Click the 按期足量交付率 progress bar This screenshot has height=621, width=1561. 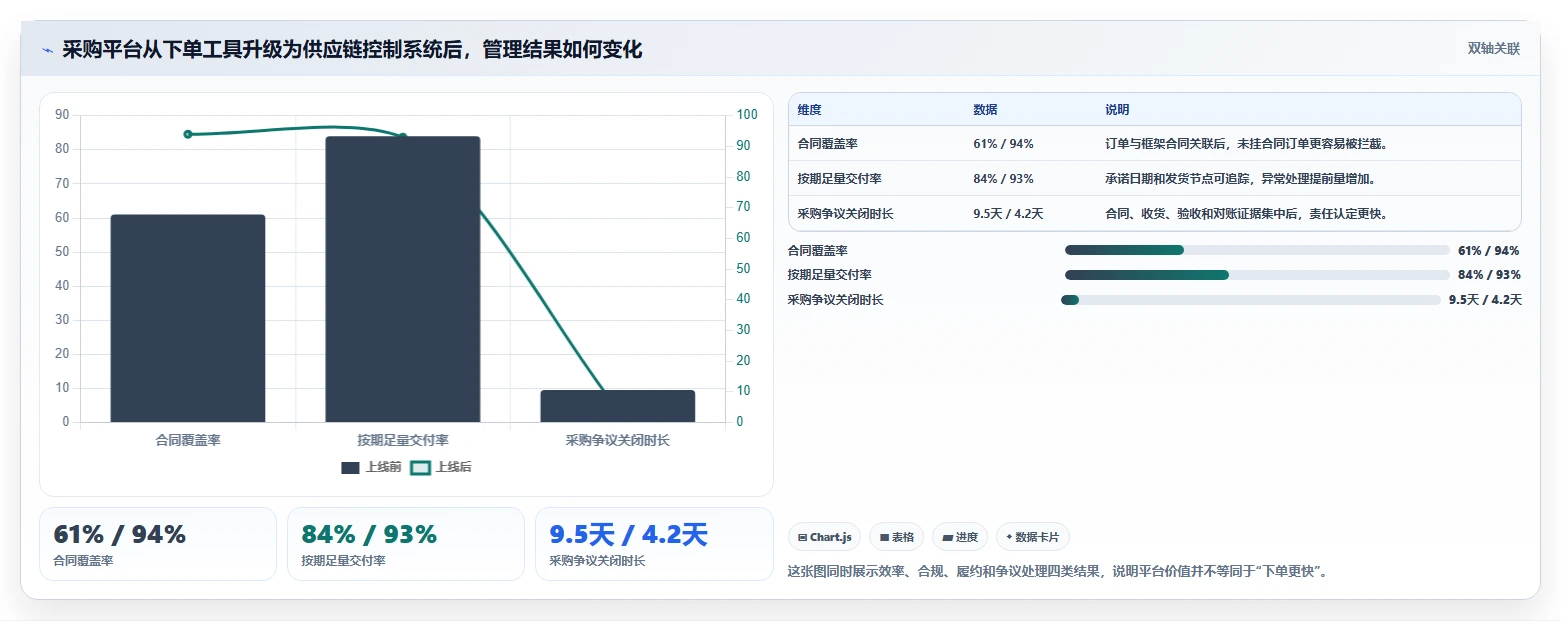coord(1257,275)
